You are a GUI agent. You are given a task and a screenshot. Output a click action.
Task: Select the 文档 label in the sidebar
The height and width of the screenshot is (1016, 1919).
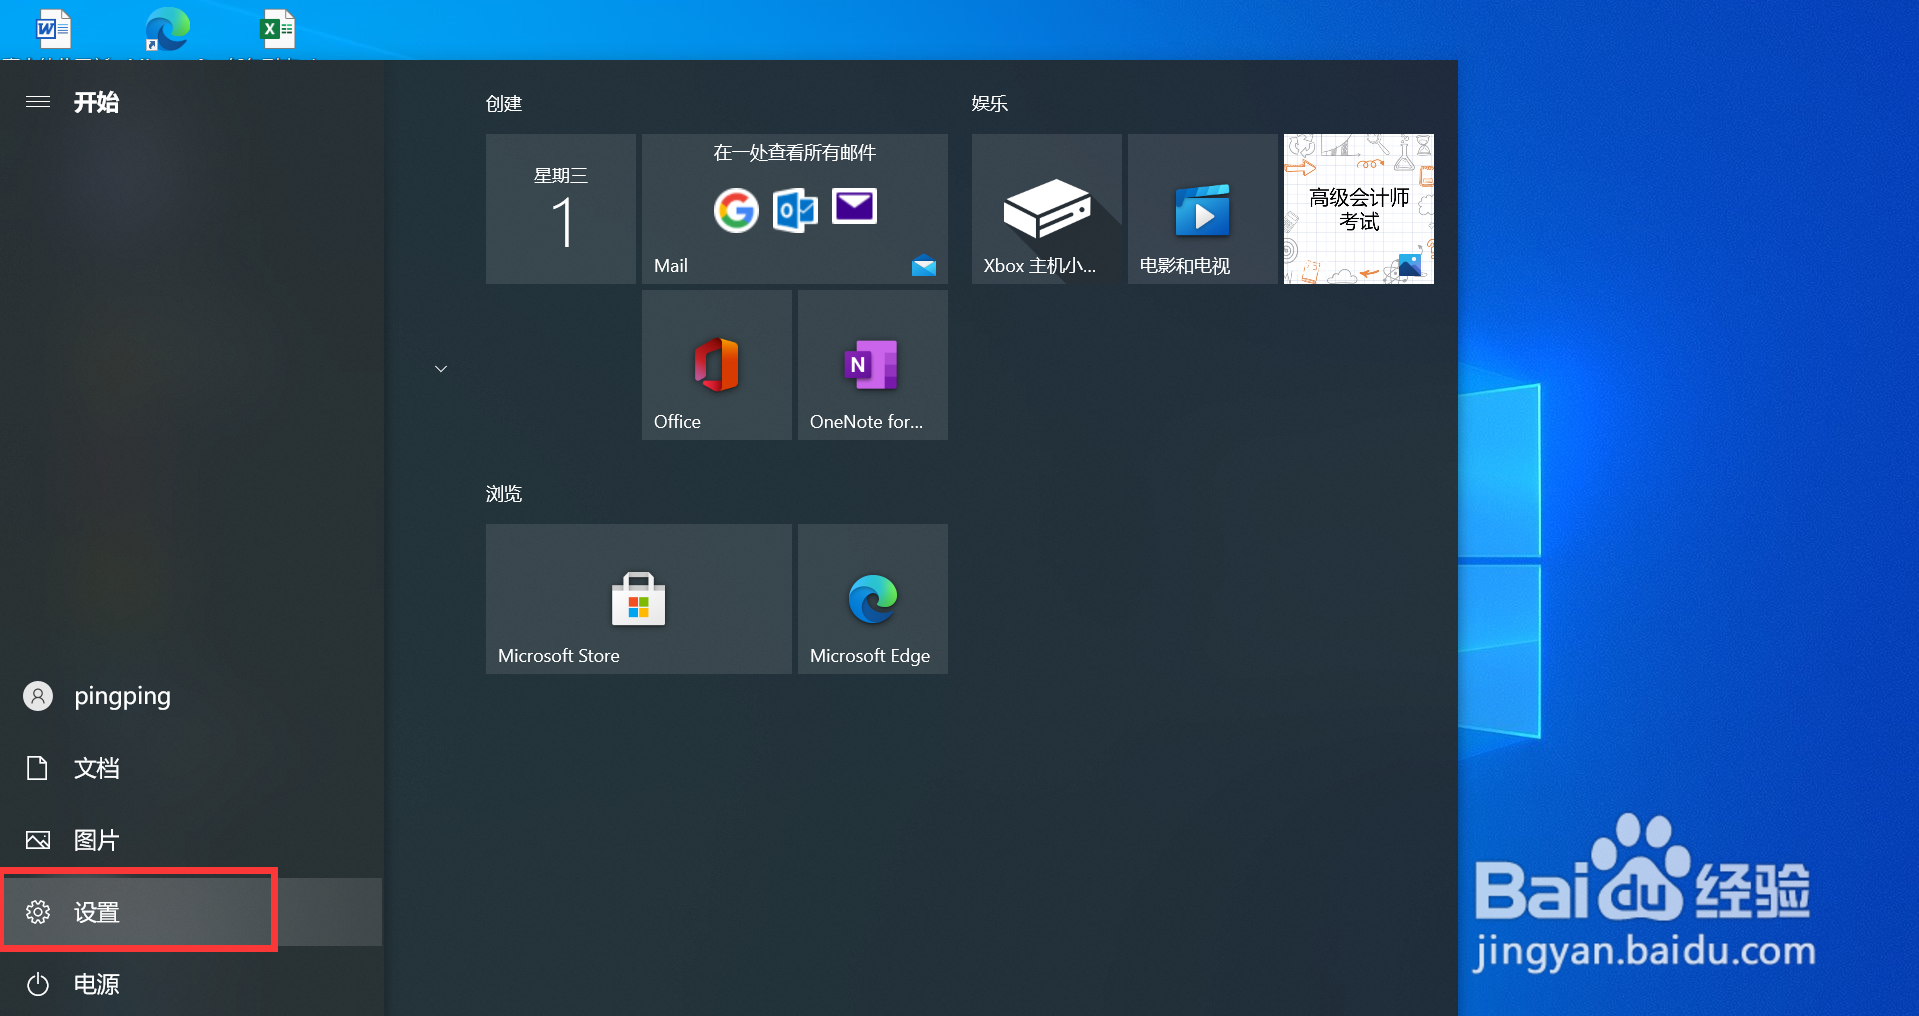[97, 768]
